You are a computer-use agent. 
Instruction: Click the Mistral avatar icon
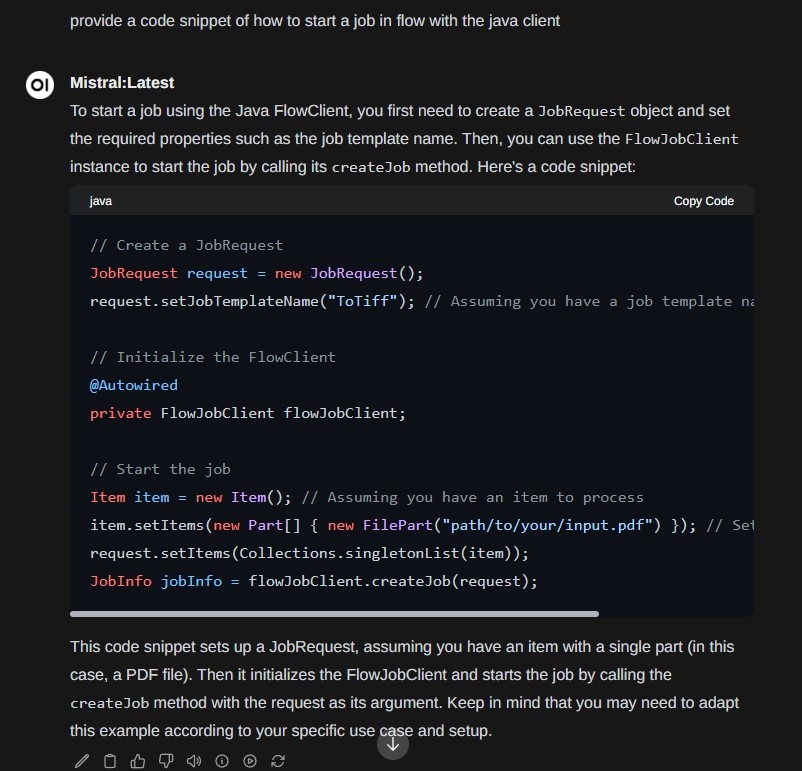(39, 85)
